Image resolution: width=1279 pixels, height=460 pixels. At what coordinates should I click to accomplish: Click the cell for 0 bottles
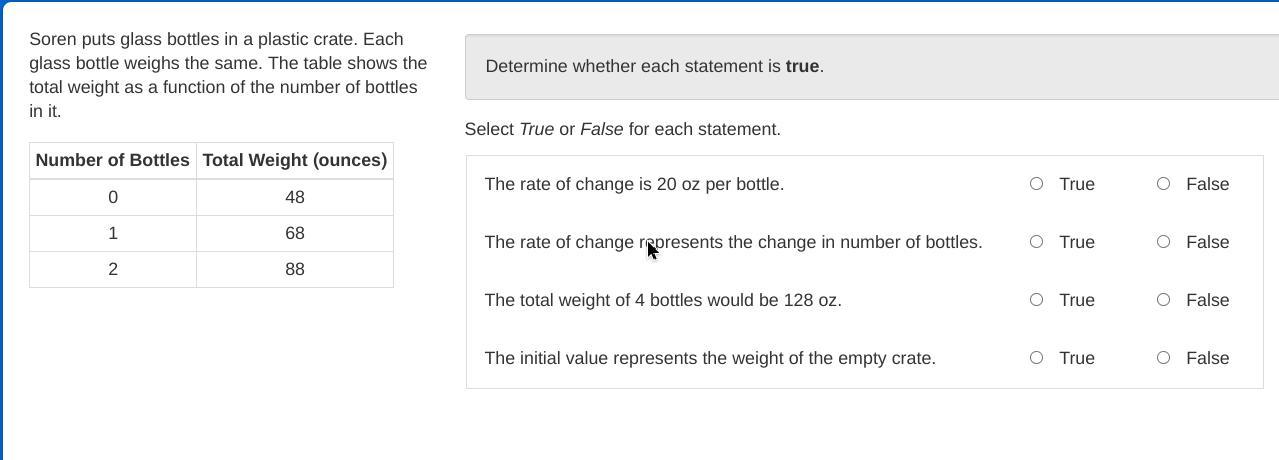coord(113,197)
